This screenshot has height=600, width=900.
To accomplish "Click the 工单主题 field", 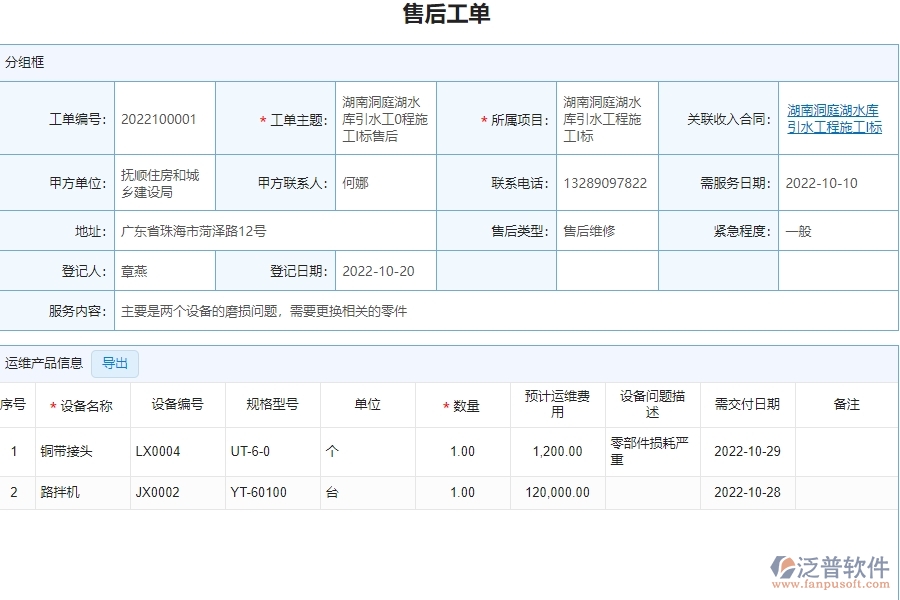I will 385,118.
